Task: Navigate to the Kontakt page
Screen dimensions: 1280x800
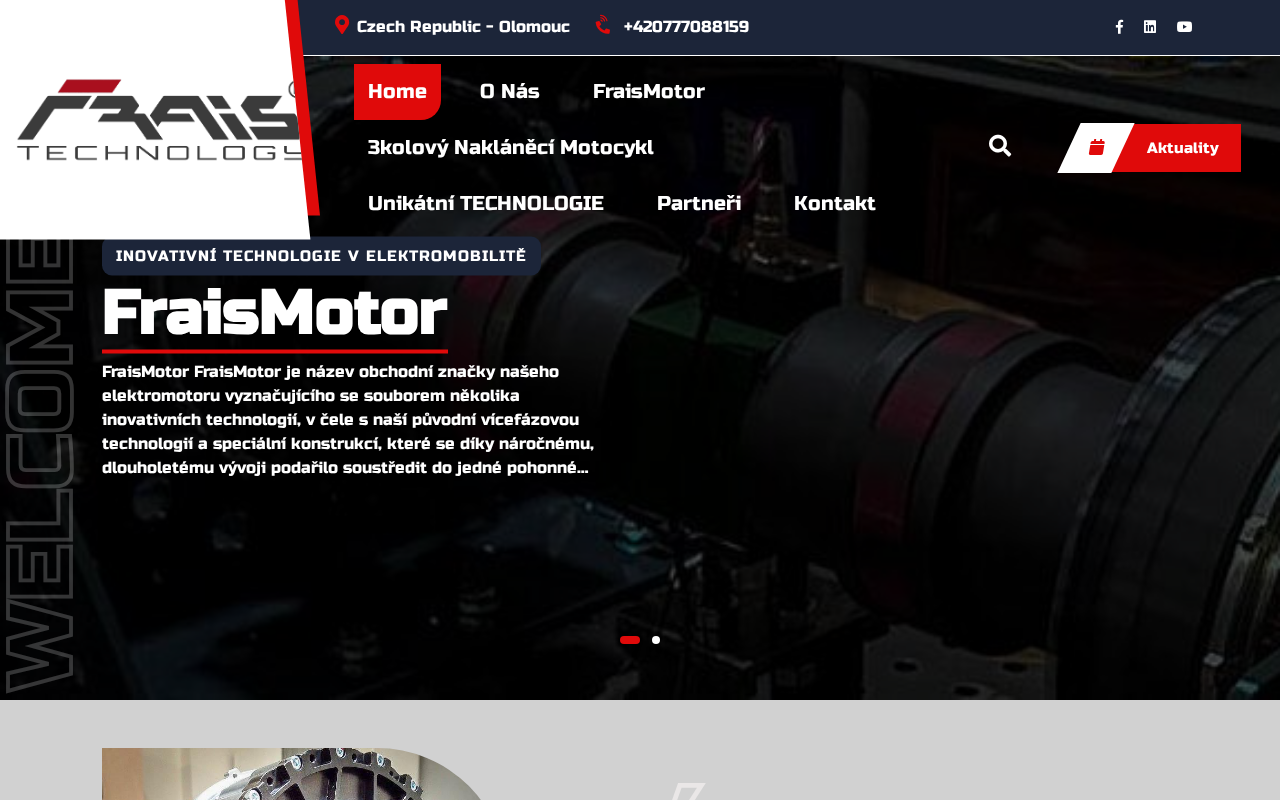Action: tap(835, 204)
